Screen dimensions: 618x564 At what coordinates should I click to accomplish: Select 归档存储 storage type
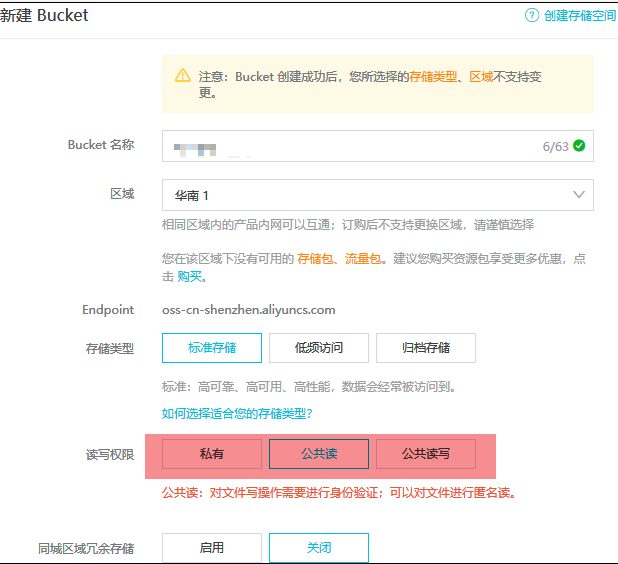[426, 348]
